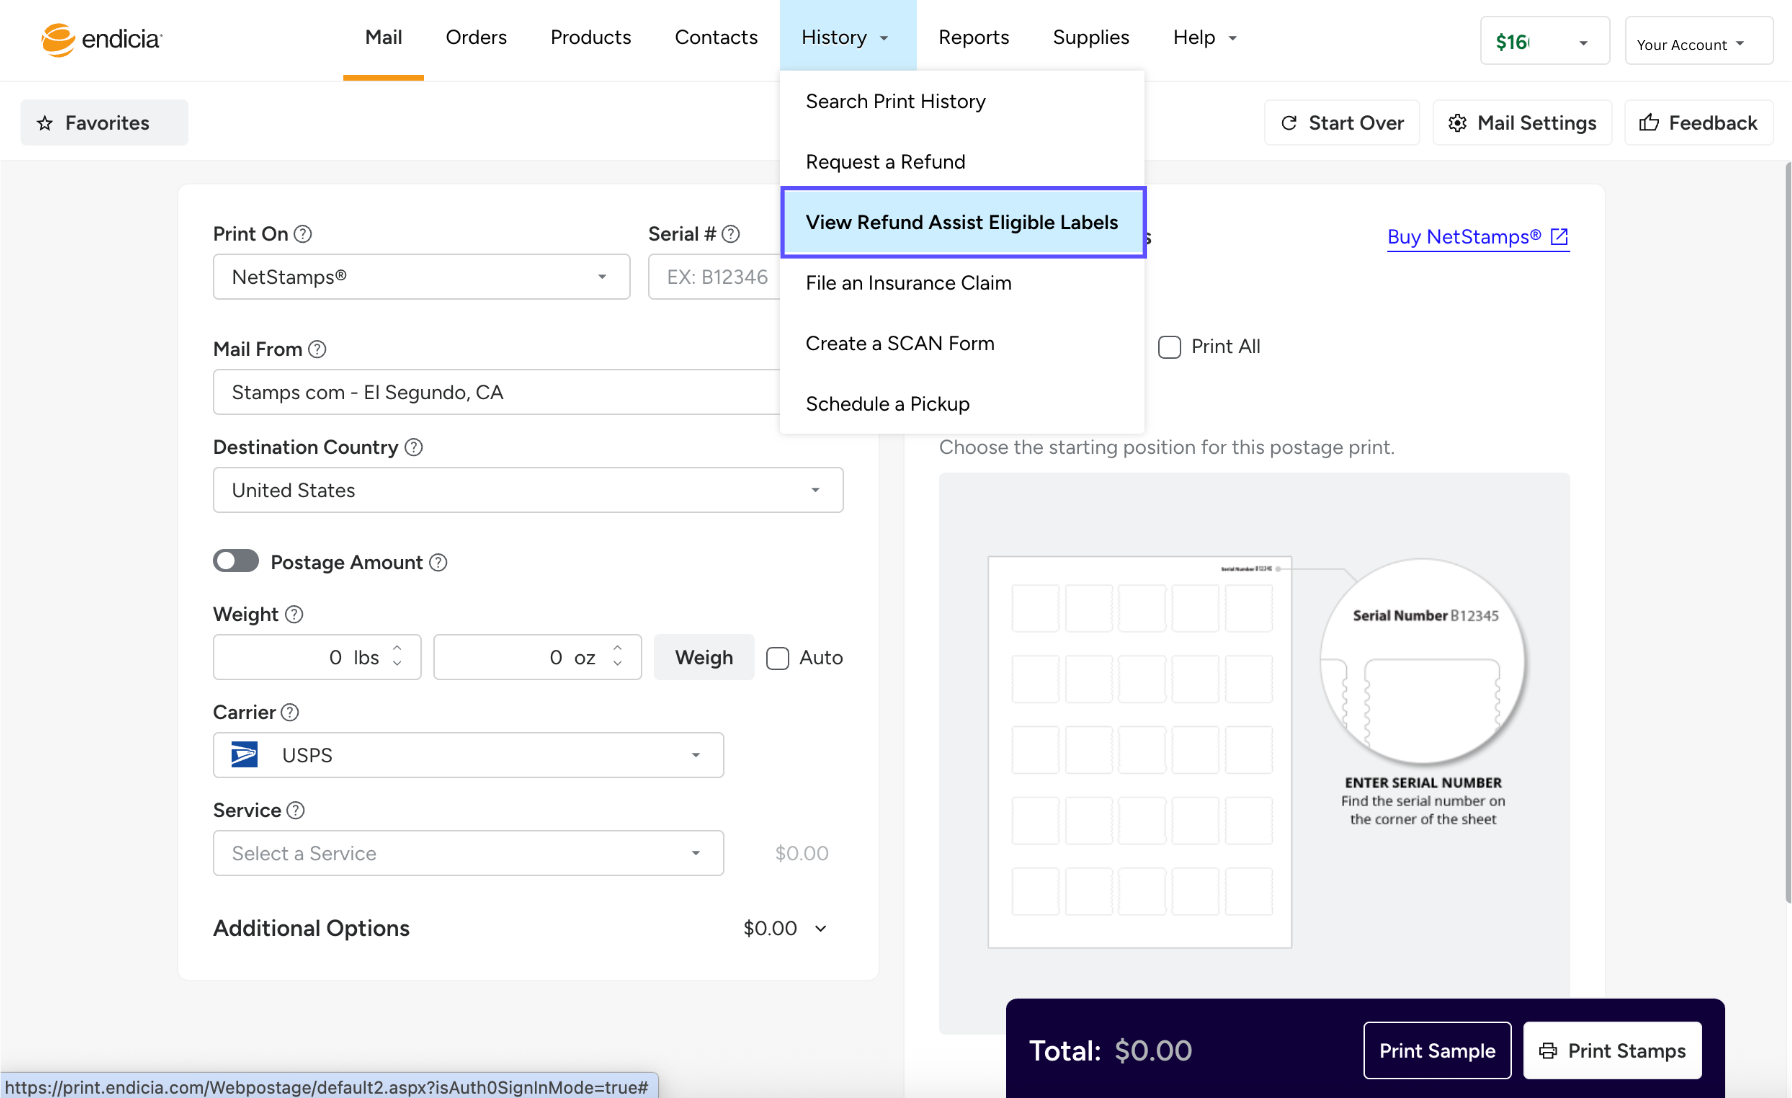Open the Mail From help tooltip icon
Screen dimensions: 1792x1098
(x=317, y=349)
